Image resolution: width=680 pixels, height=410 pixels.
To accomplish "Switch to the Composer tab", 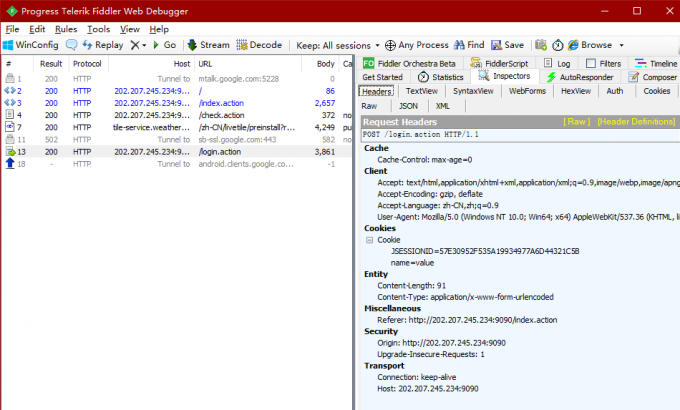I will [x=653, y=77].
